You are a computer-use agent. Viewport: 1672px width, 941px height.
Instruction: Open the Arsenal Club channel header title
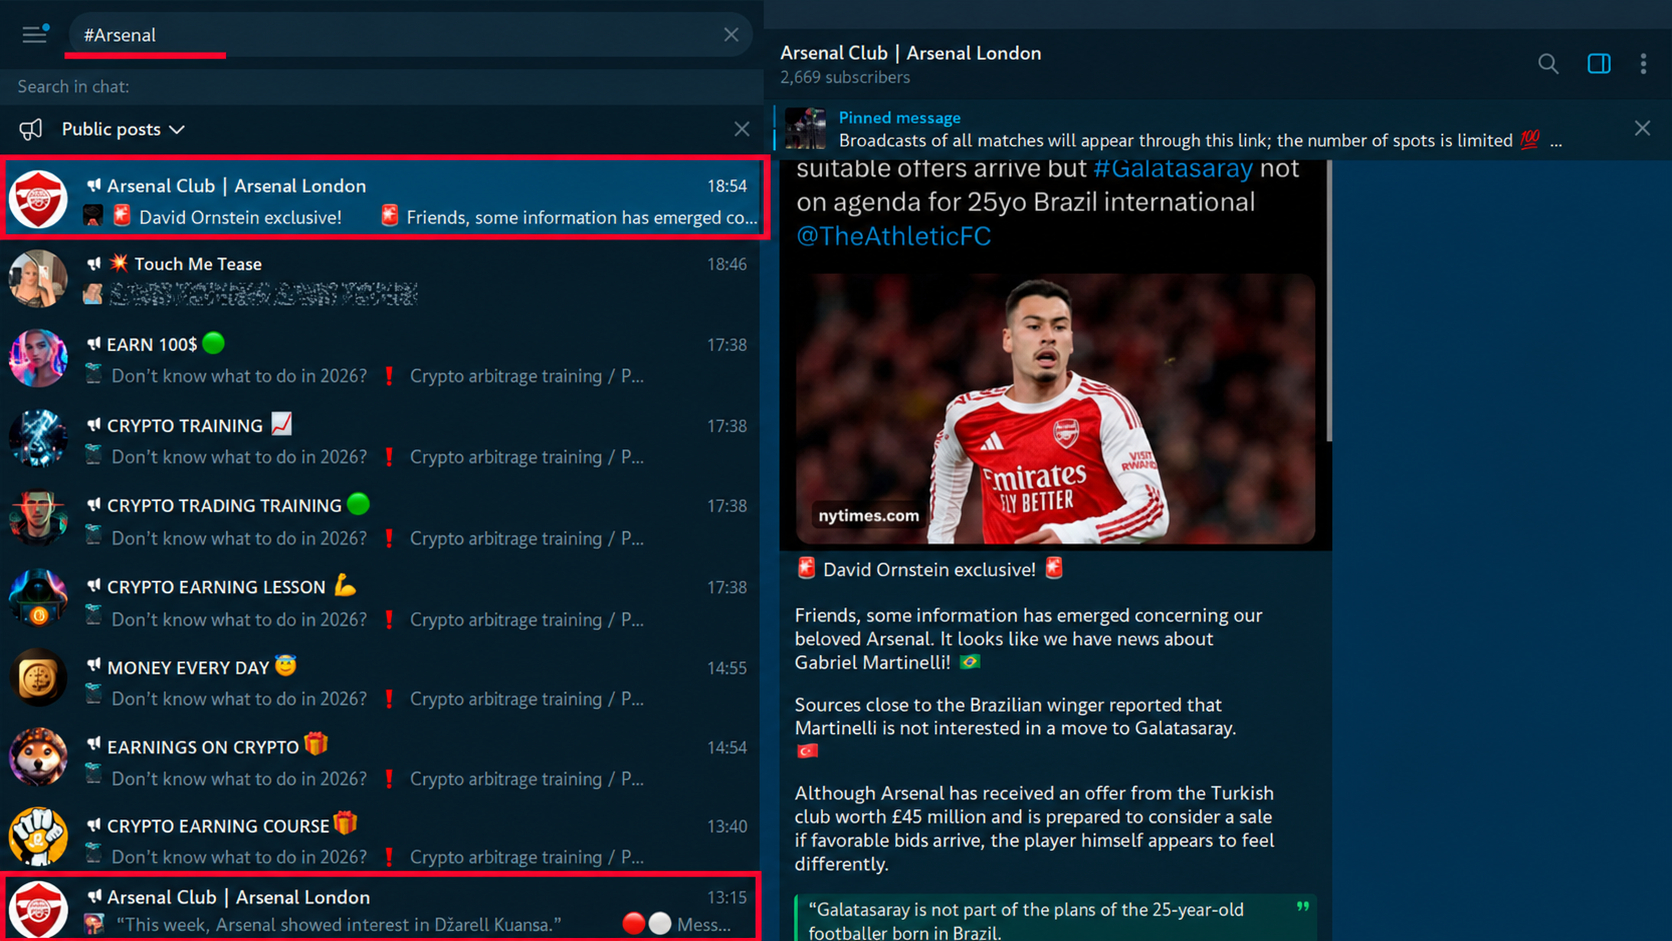[x=910, y=53]
